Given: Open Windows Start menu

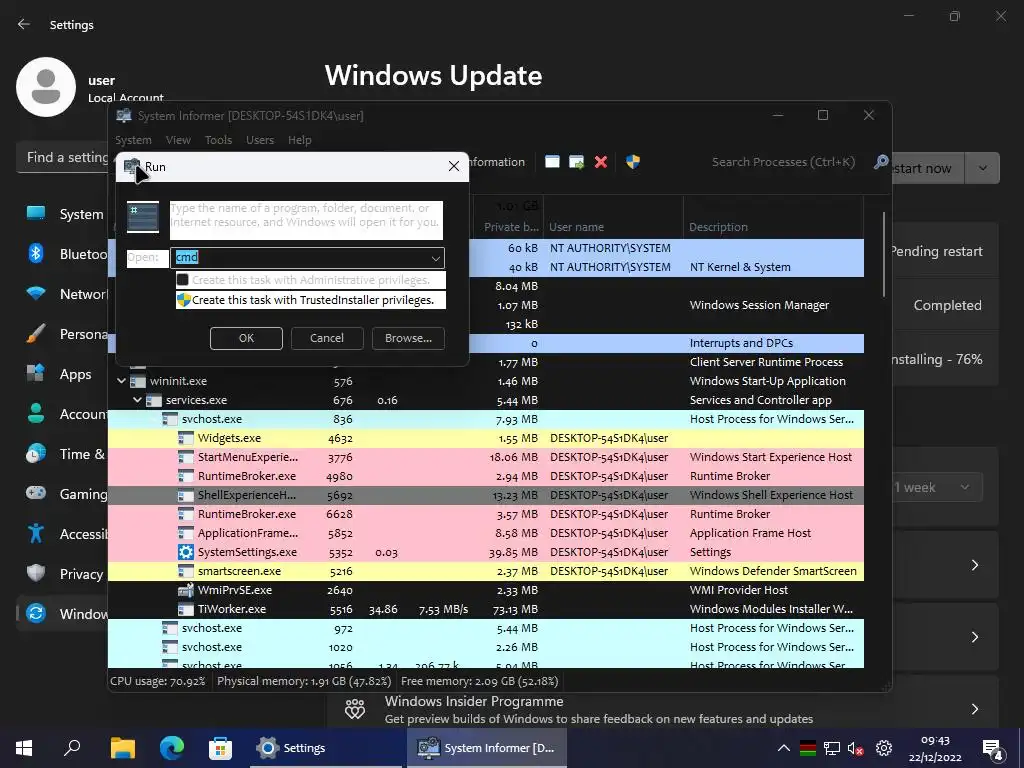Looking at the screenshot, I should (24, 748).
